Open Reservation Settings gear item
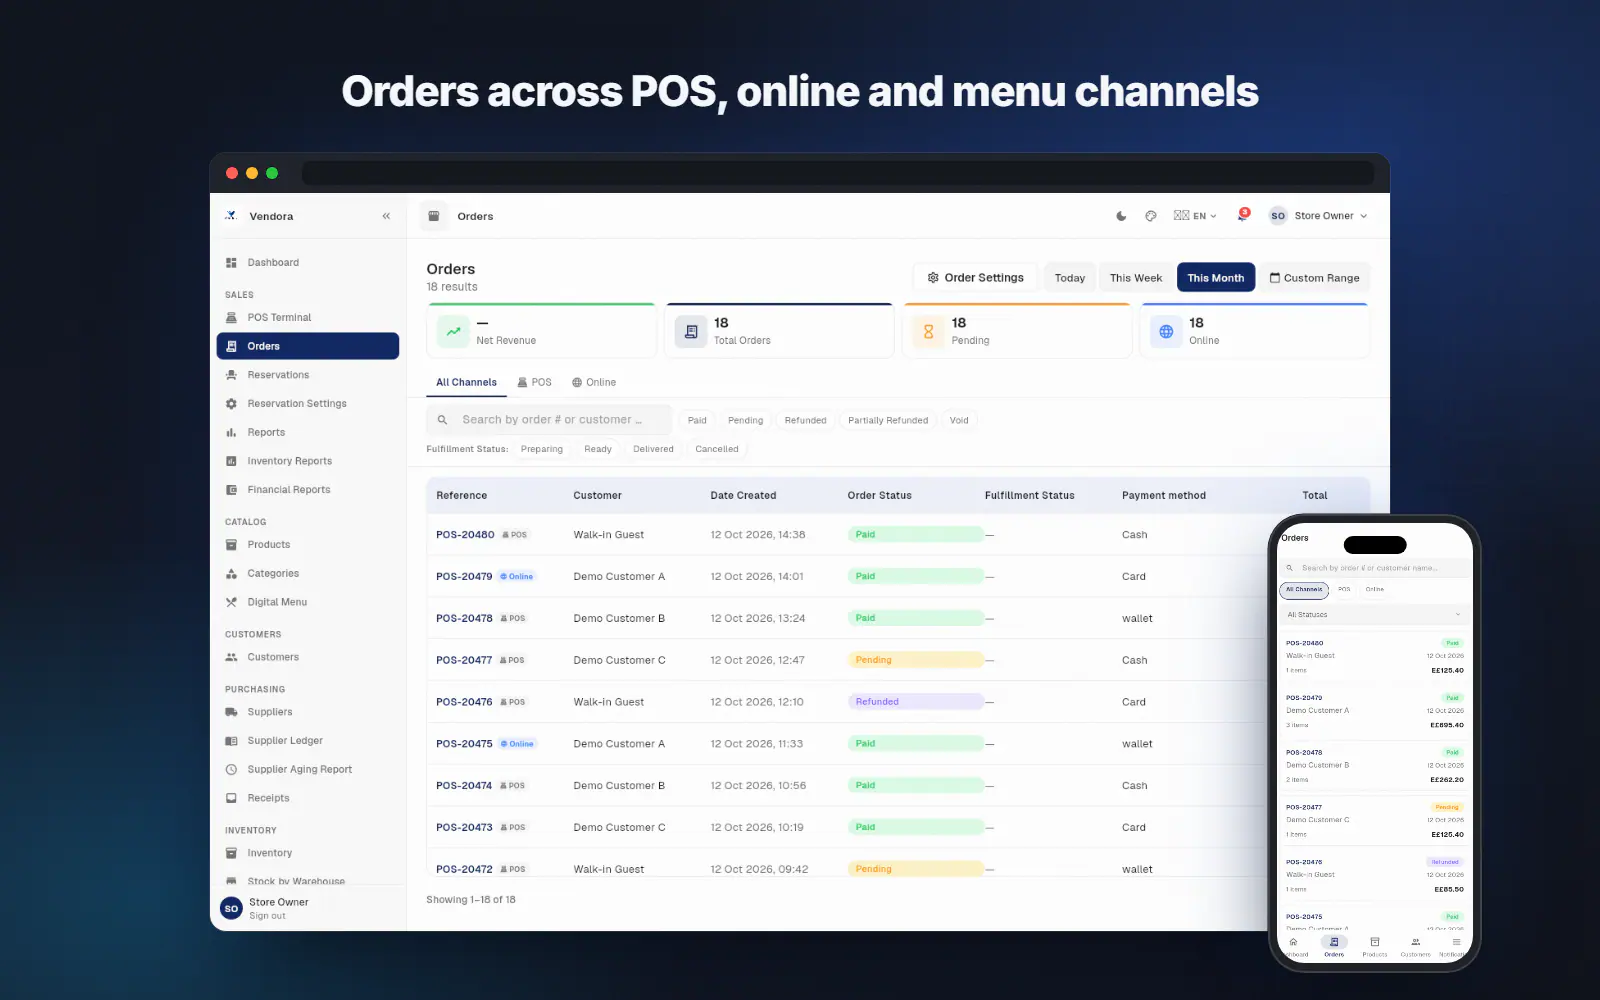Viewport: 1600px width, 1000px height. 308,404
